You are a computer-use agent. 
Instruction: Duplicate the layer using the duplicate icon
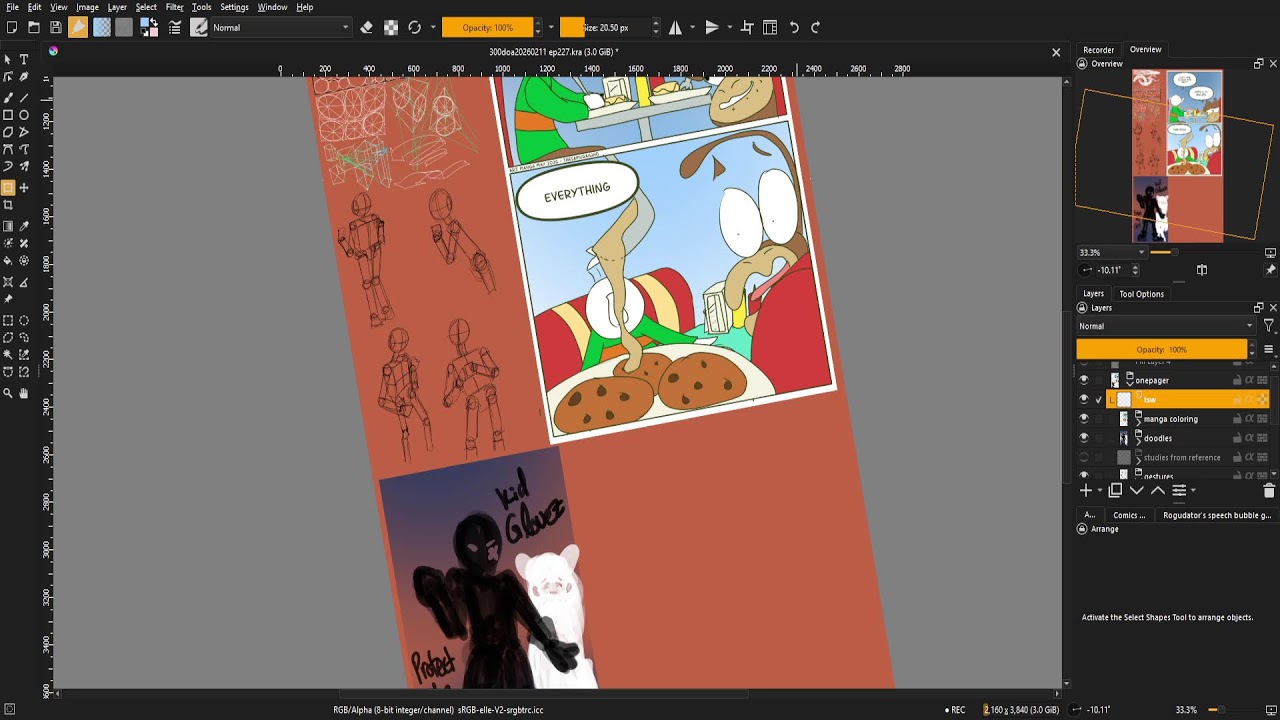(1115, 491)
